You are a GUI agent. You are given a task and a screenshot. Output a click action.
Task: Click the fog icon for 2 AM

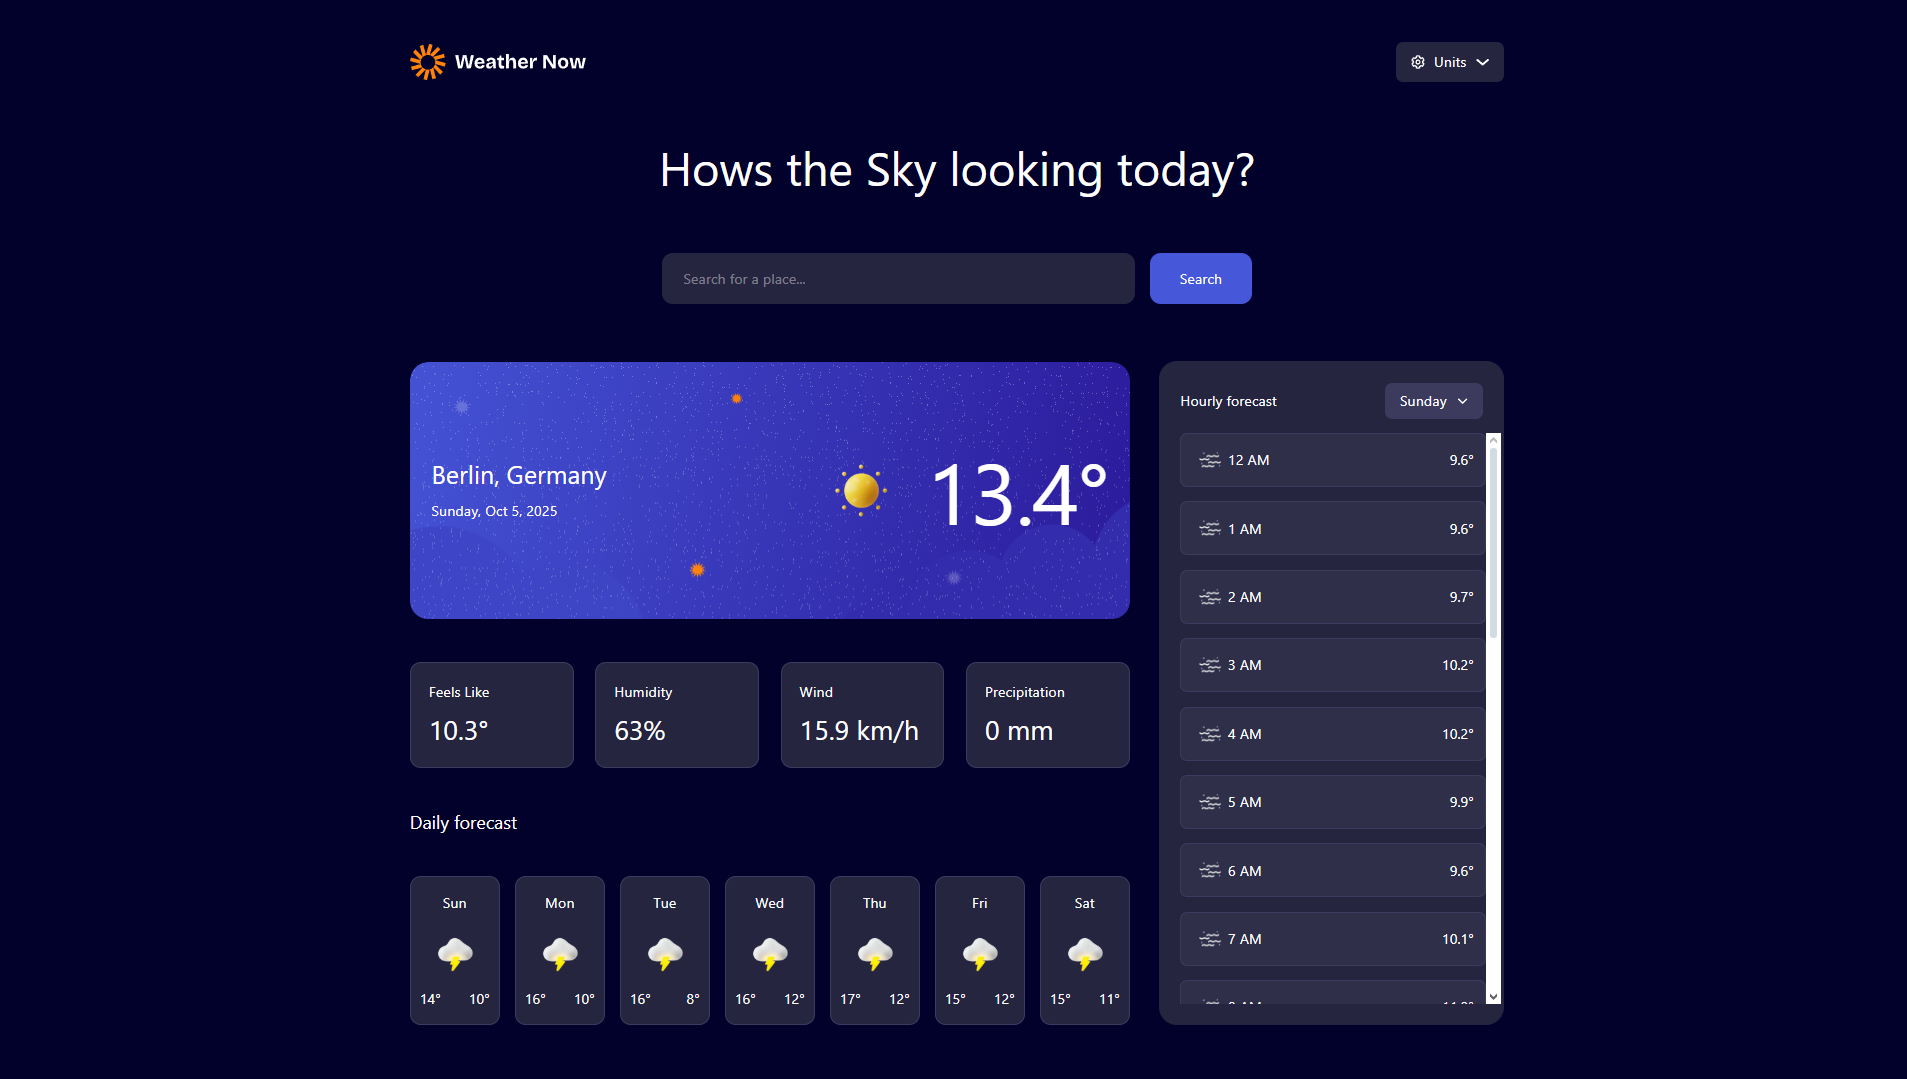1210,597
